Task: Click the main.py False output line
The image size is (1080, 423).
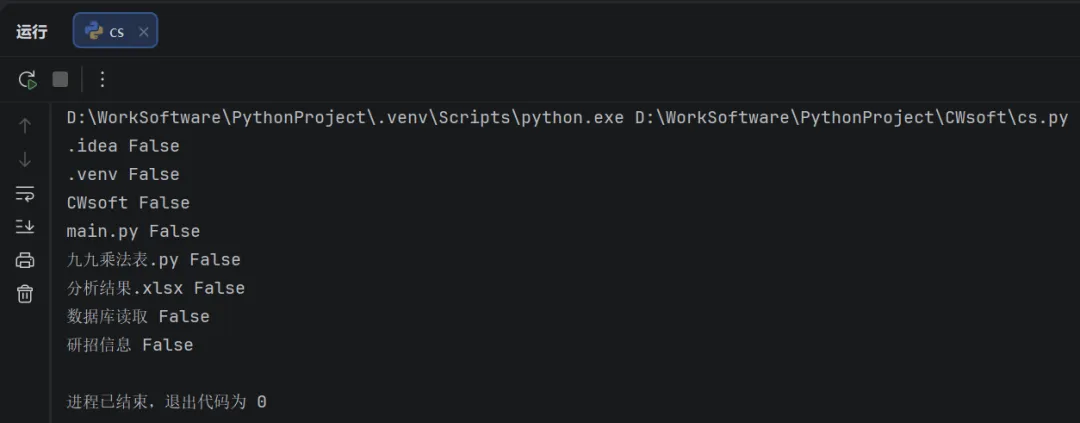Action: point(133,231)
